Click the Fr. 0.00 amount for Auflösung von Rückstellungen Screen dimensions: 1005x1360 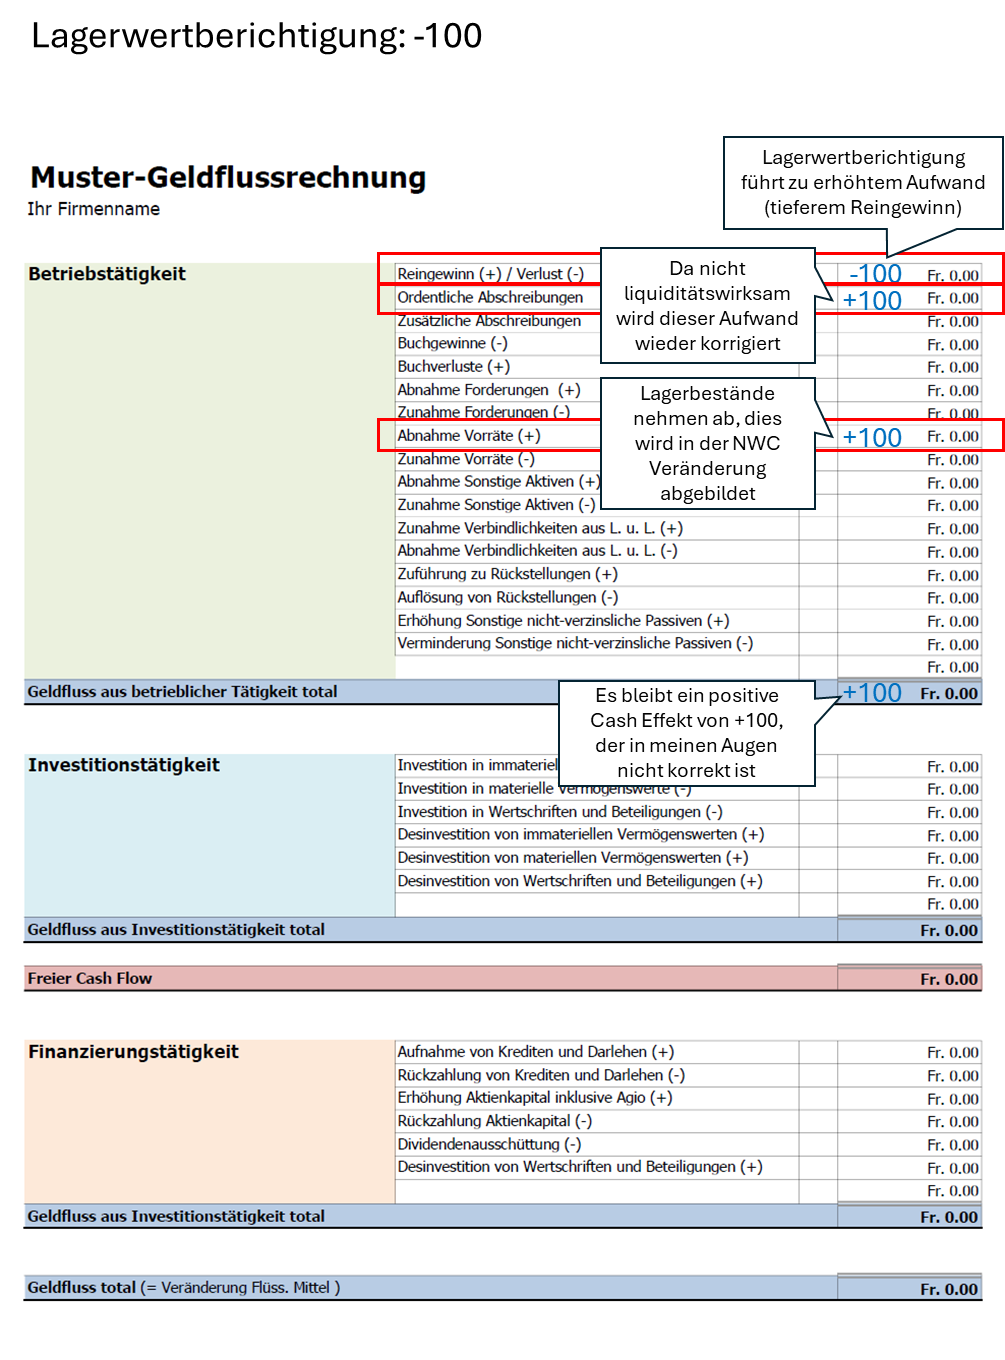(953, 598)
